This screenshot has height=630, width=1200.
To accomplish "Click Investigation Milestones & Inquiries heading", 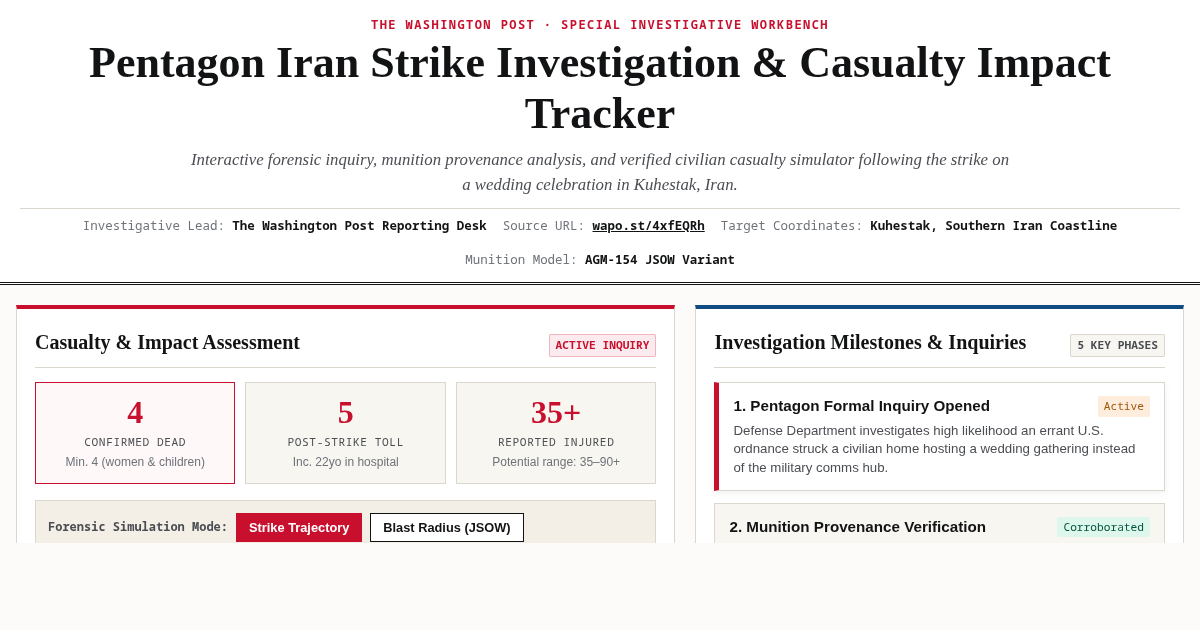I will [x=870, y=342].
